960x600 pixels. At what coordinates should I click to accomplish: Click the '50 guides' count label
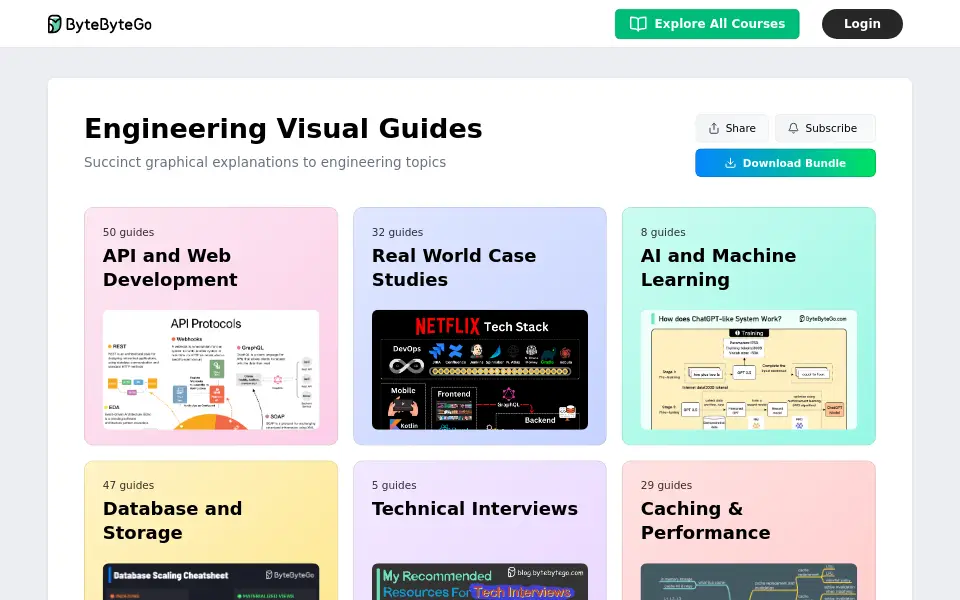click(129, 232)
